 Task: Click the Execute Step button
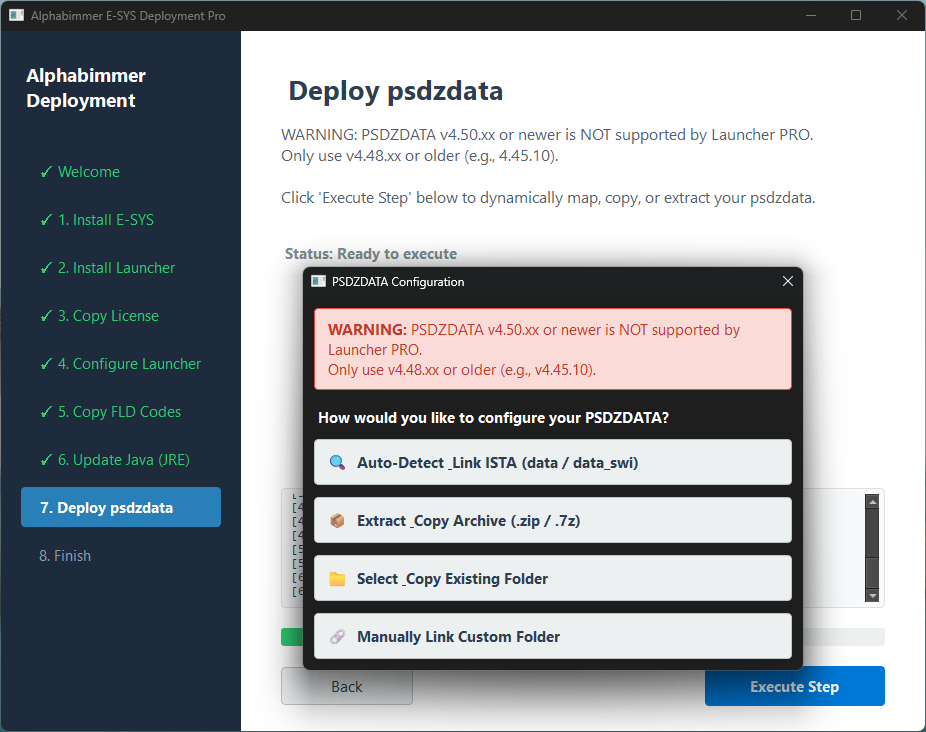794,686
